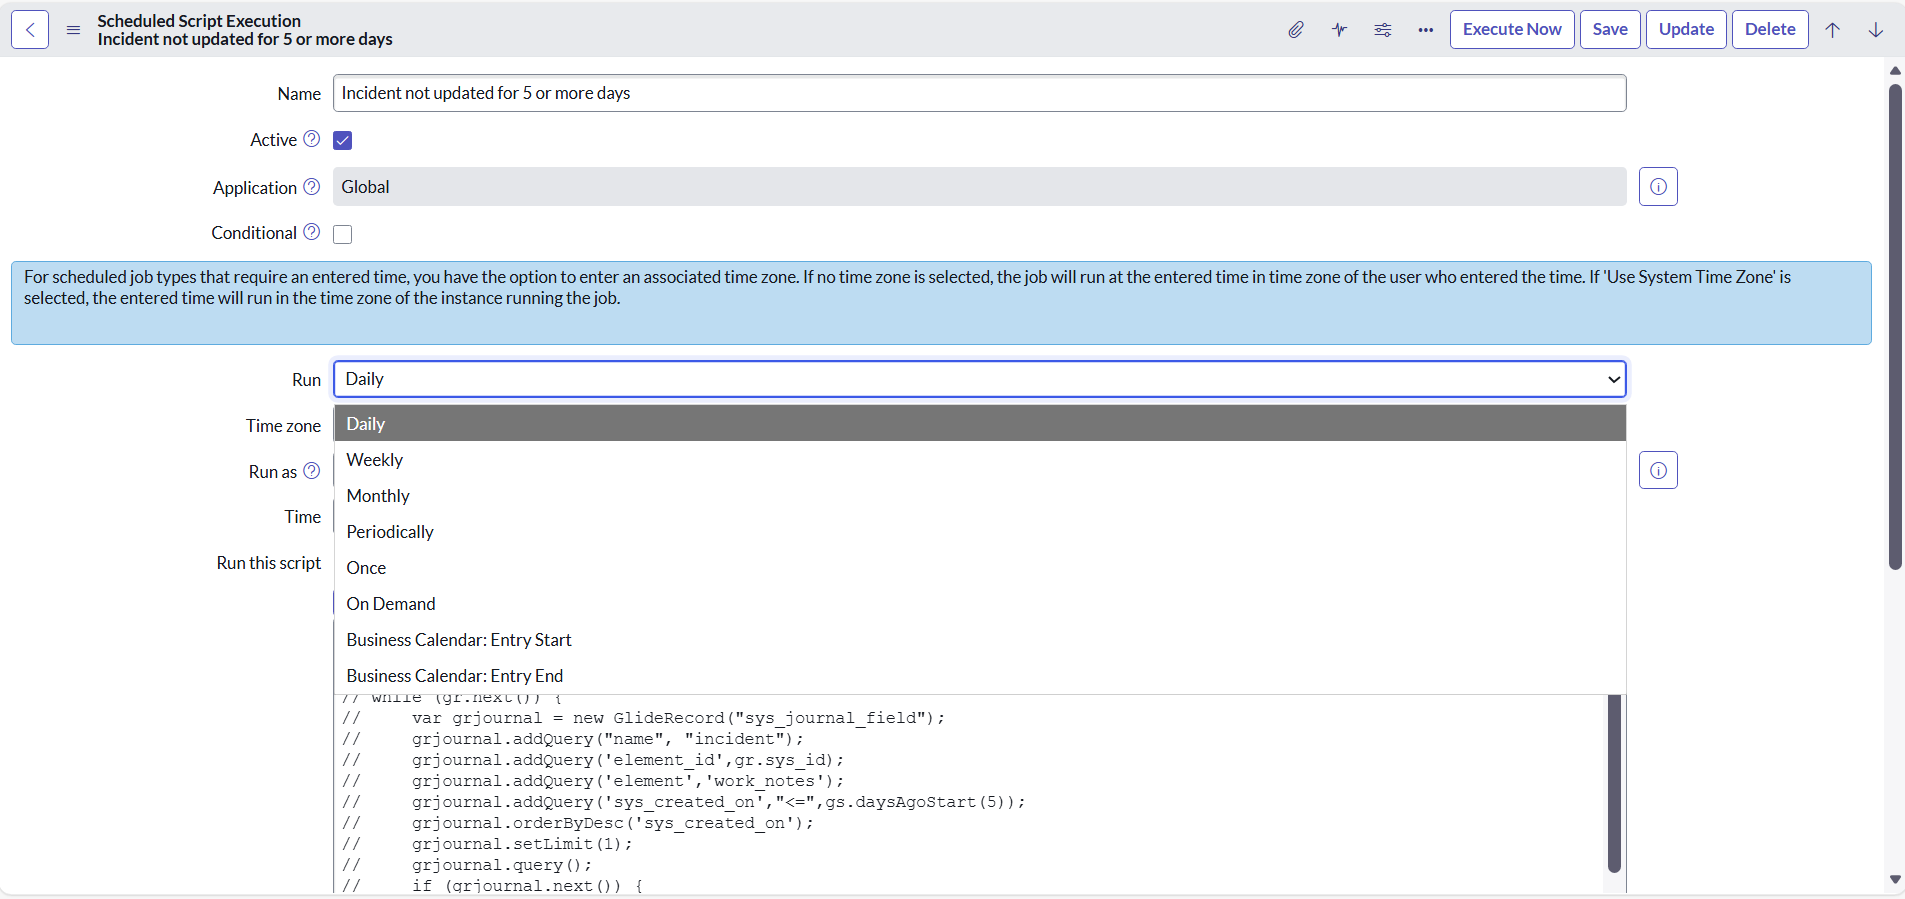The image size is (1905, 899).
Task: Click the attachments paperclip icon
Action: coord(1295,30)
